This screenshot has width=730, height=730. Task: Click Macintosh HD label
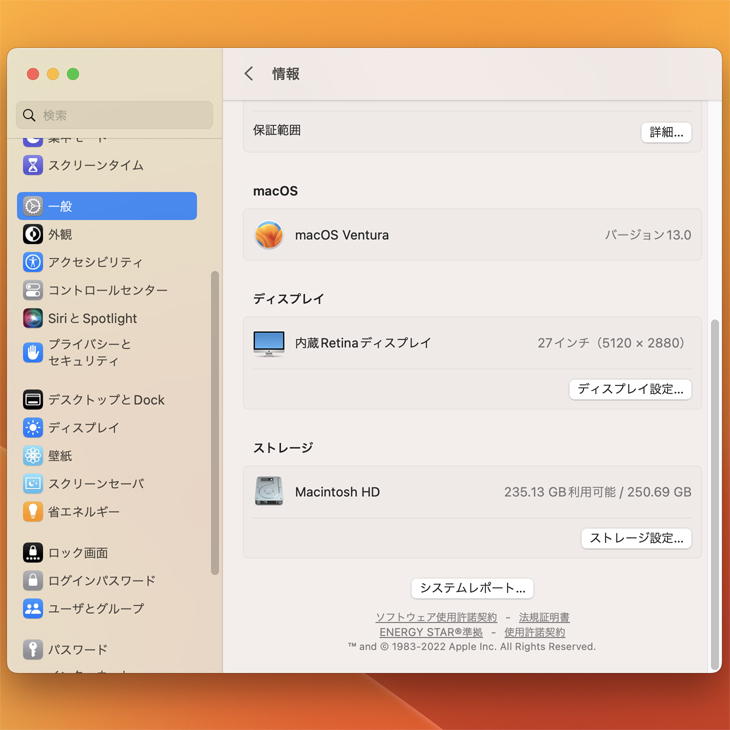coord(338,492)
